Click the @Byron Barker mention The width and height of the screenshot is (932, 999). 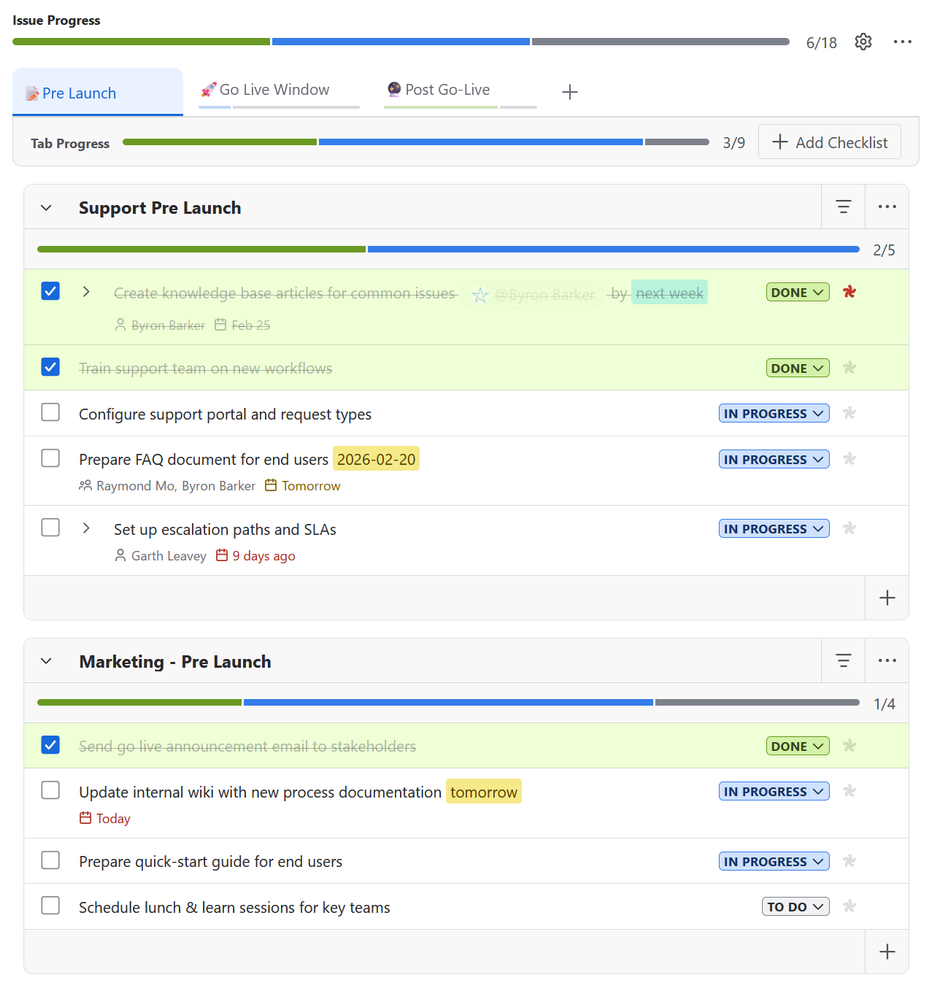point(533,294)
